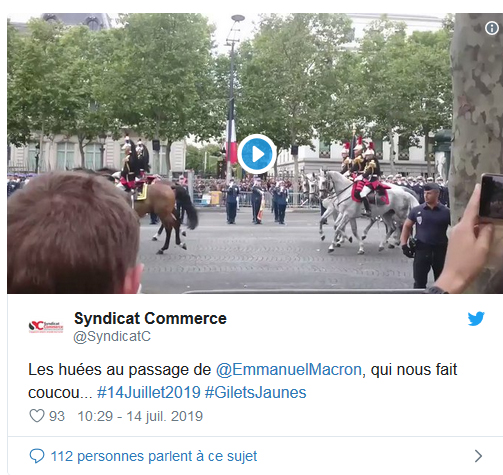This screenshot has height=475, width=503.
Task: Click the 'coucou...' text in the tweet
Action: coord(60,393)
